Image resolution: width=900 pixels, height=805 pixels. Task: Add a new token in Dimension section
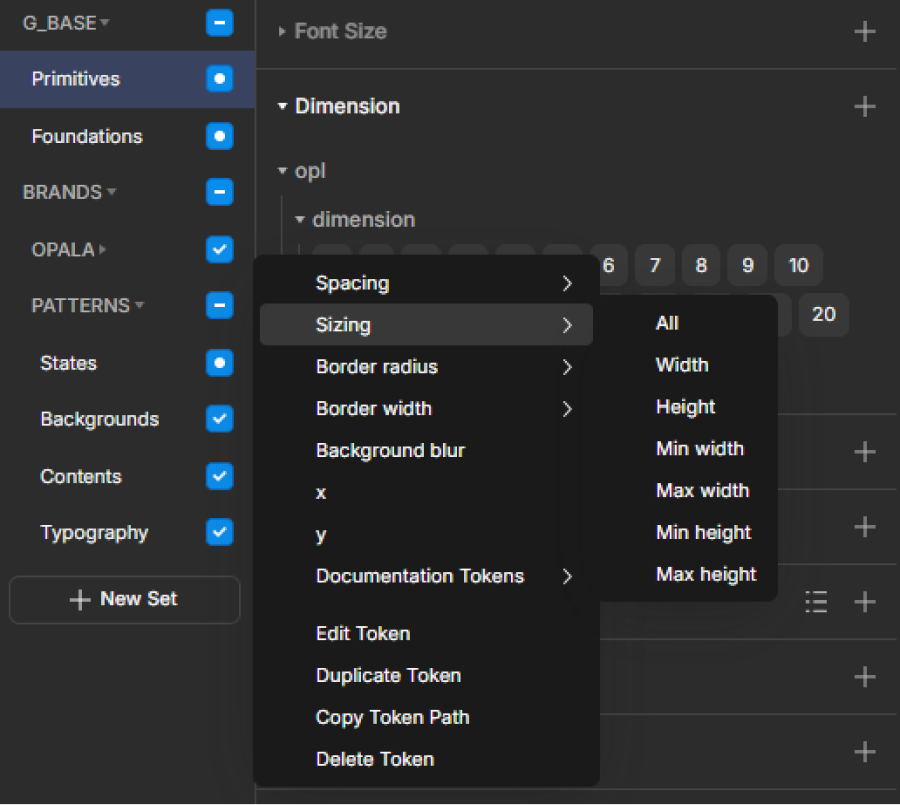tap(864, 107)
